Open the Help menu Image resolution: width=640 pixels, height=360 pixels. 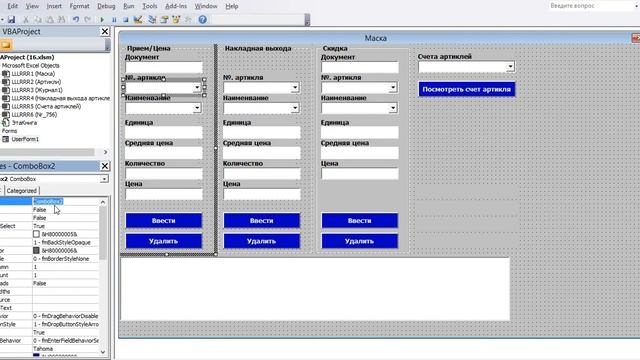click(x=231, y=6)
